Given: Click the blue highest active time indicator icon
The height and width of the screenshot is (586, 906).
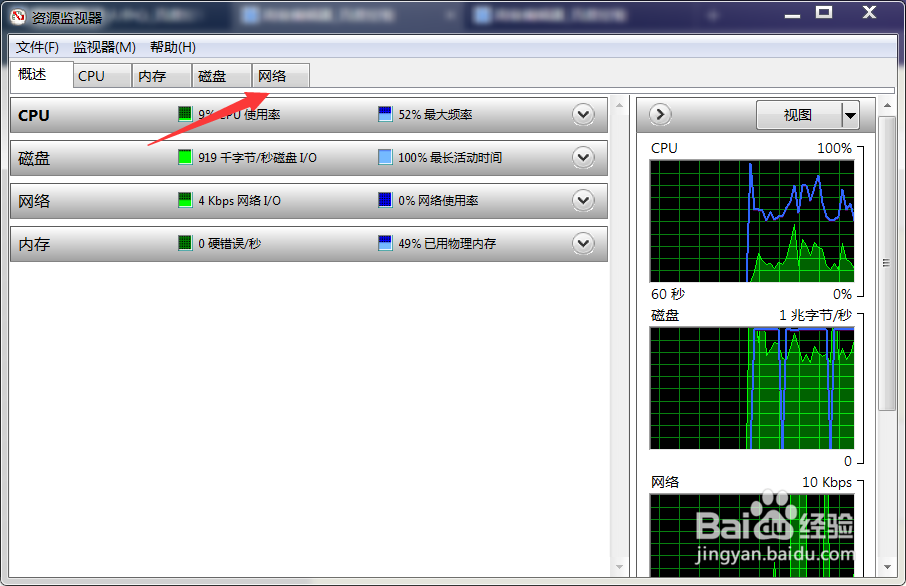Looking at the screenshot, I should click(384, 157).
